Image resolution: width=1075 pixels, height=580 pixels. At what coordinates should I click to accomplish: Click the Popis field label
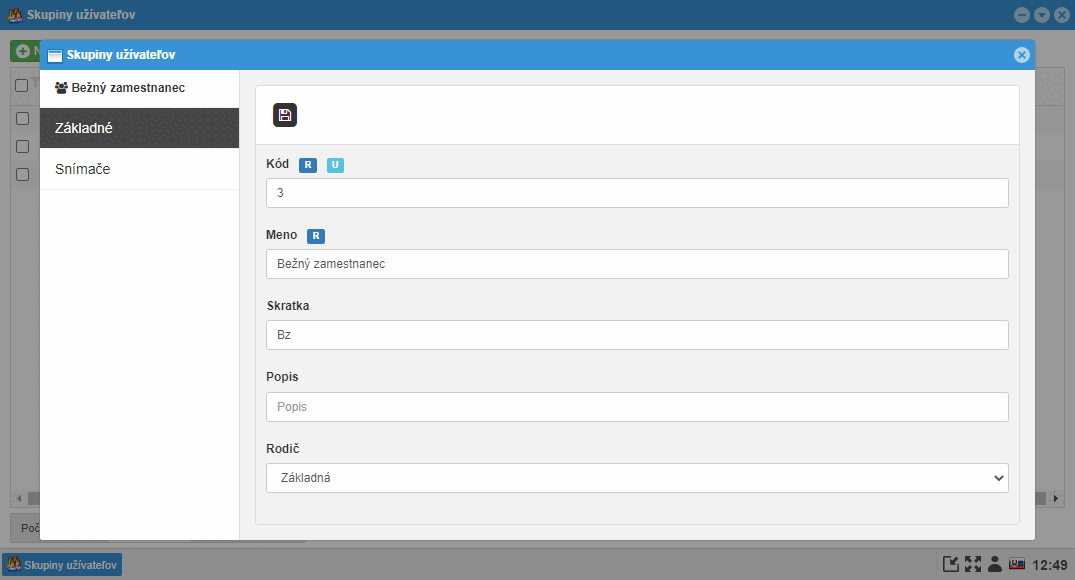(x=282, y=377)
